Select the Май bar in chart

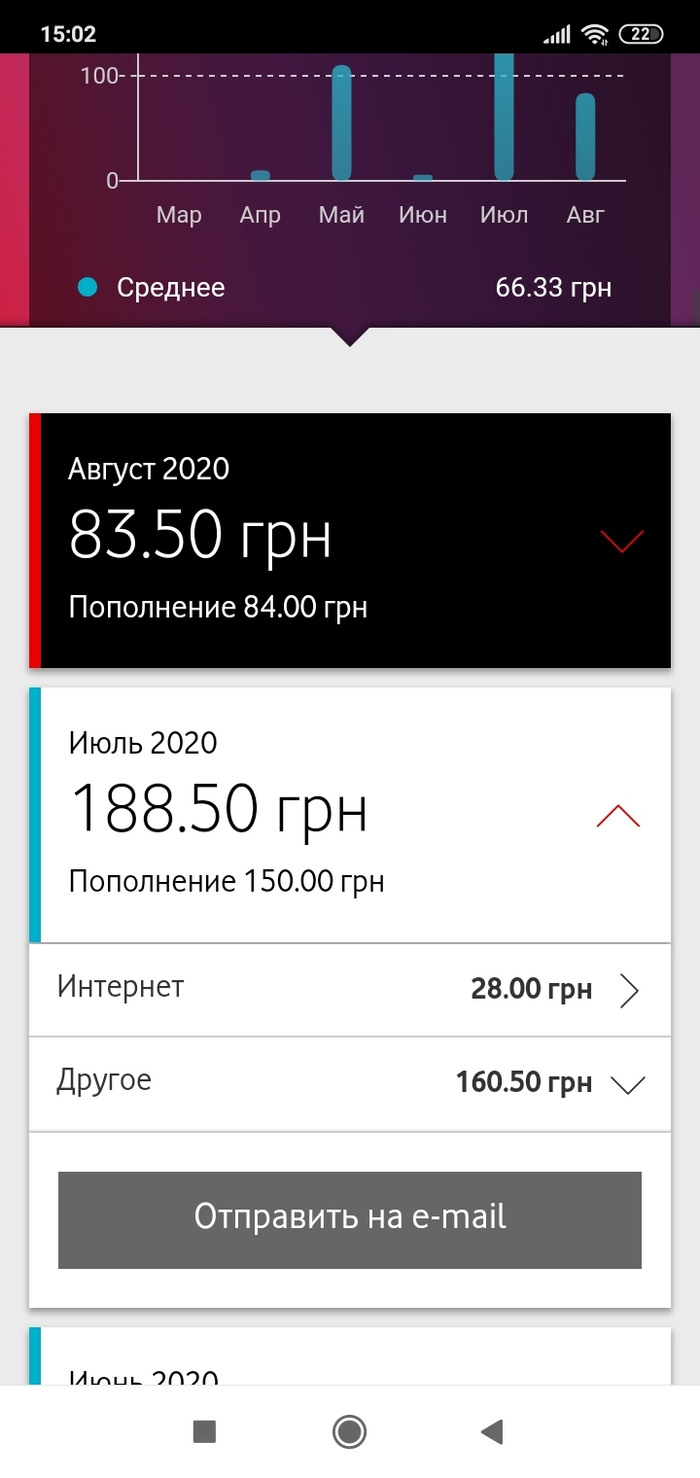coord(342,122)
